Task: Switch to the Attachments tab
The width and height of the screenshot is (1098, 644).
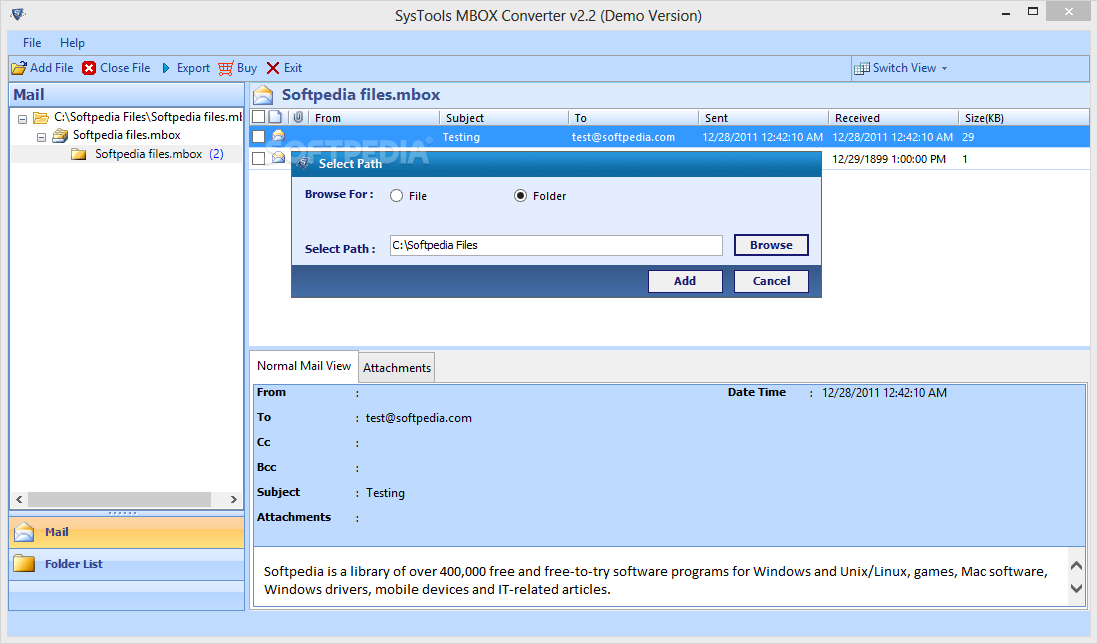Action: (x=397, y=368)
